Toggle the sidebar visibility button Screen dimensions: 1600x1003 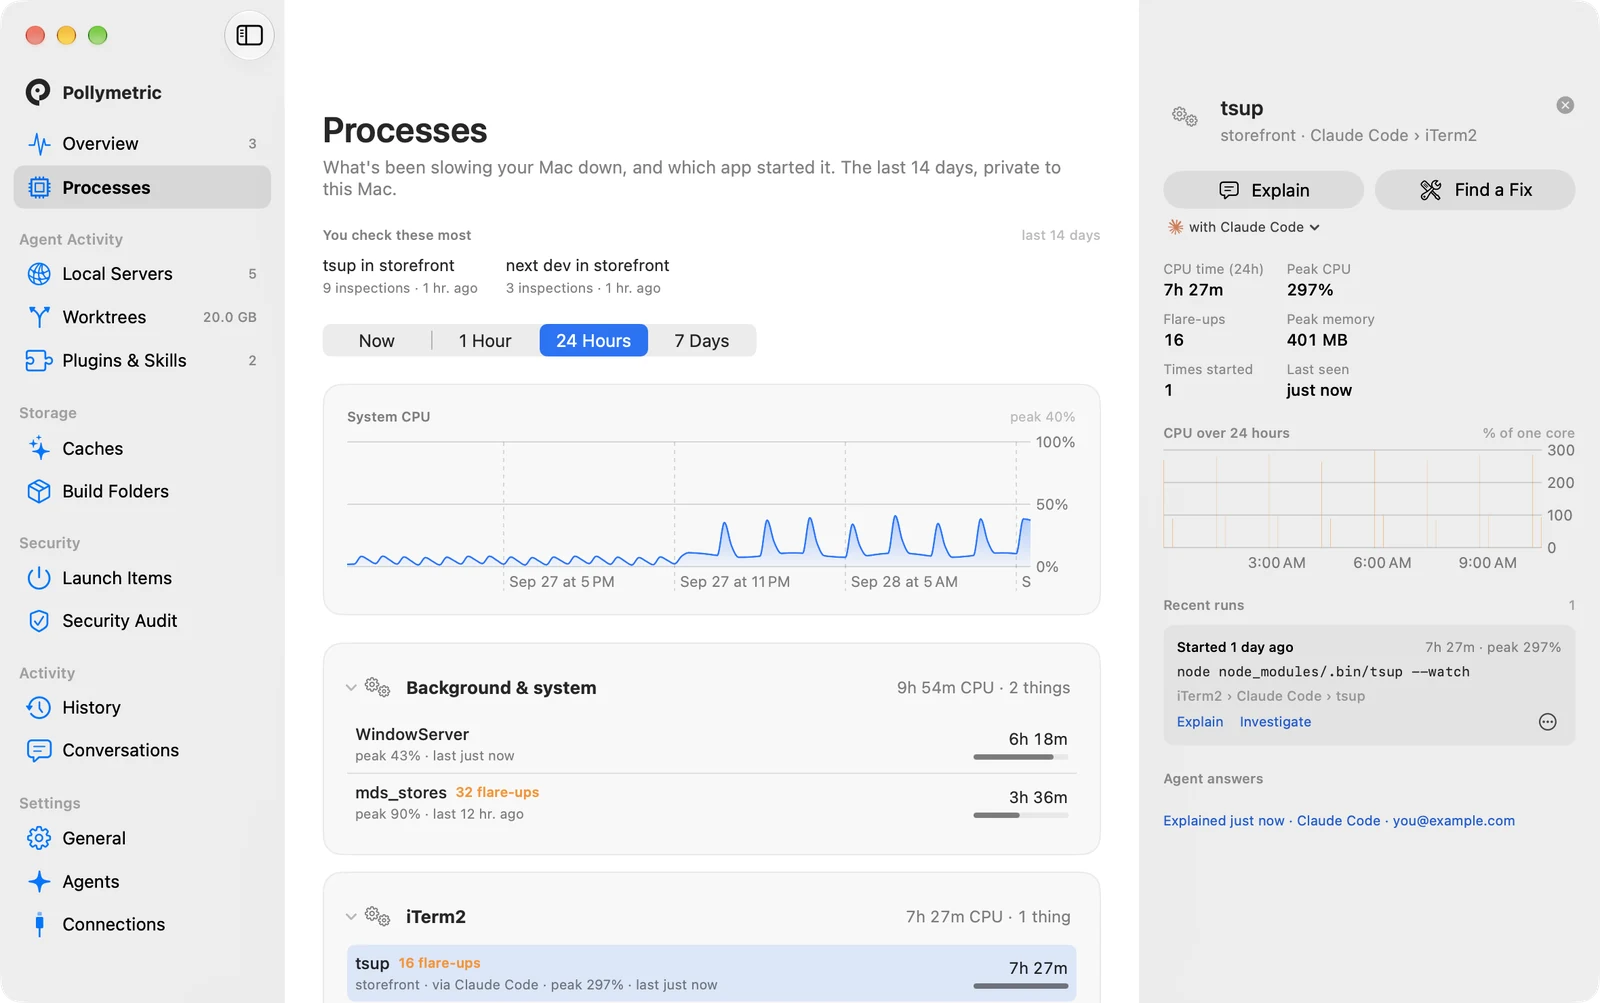249,35
